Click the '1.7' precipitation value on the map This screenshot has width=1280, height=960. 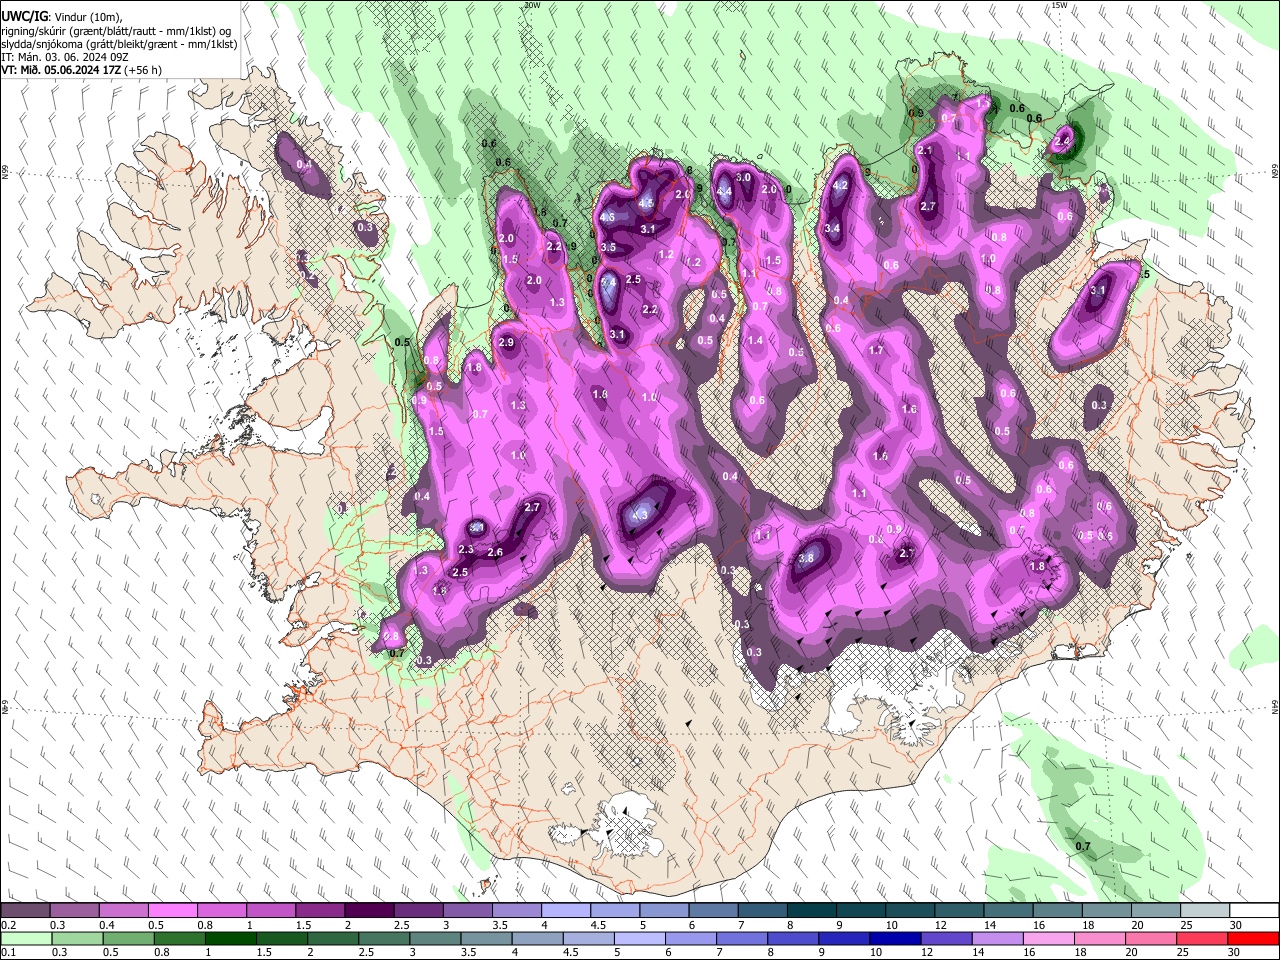pyautogui.click(x=876, y=351)
